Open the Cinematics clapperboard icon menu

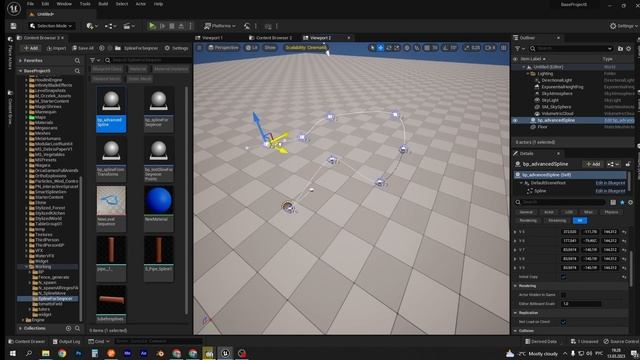pyautogui.click(x=129, y=26)
